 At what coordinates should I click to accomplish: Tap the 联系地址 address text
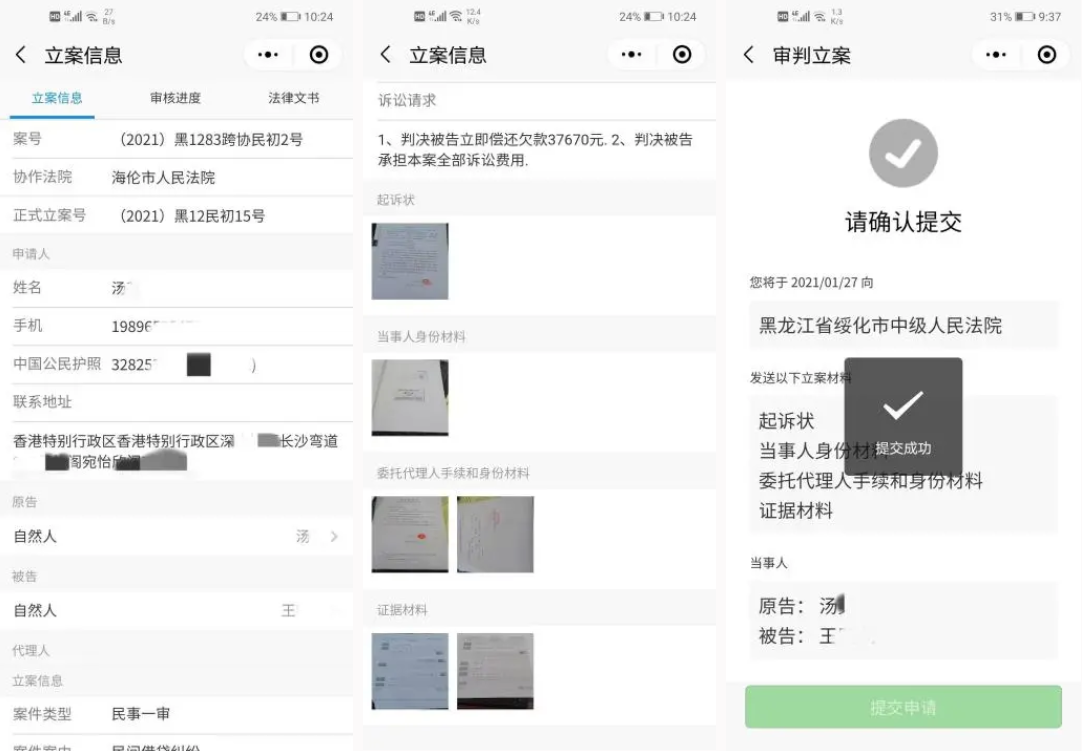click(x=176, y=451)
